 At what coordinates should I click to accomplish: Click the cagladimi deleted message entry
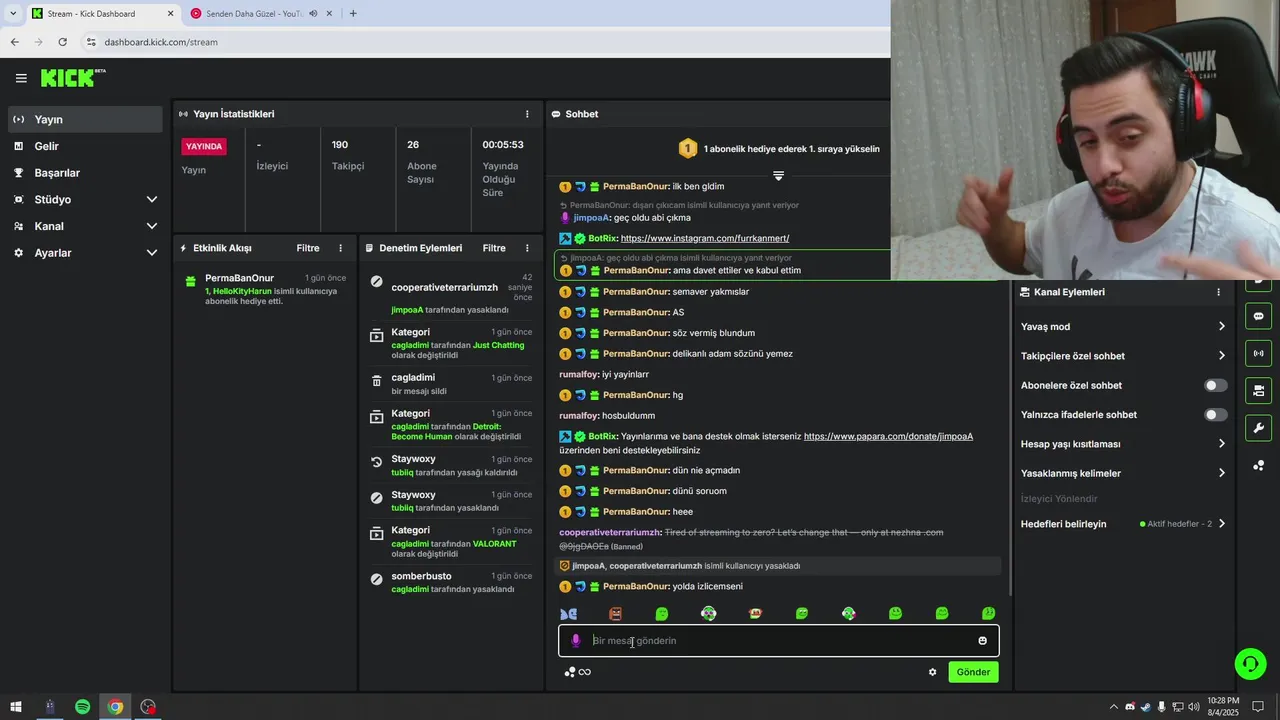(x=450, y=383)
